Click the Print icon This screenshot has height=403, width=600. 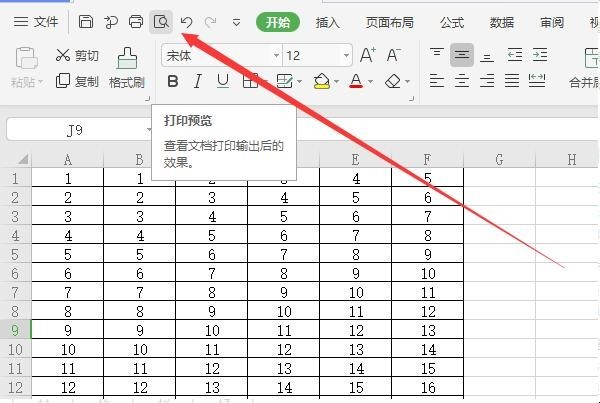(x=135, y=22)
